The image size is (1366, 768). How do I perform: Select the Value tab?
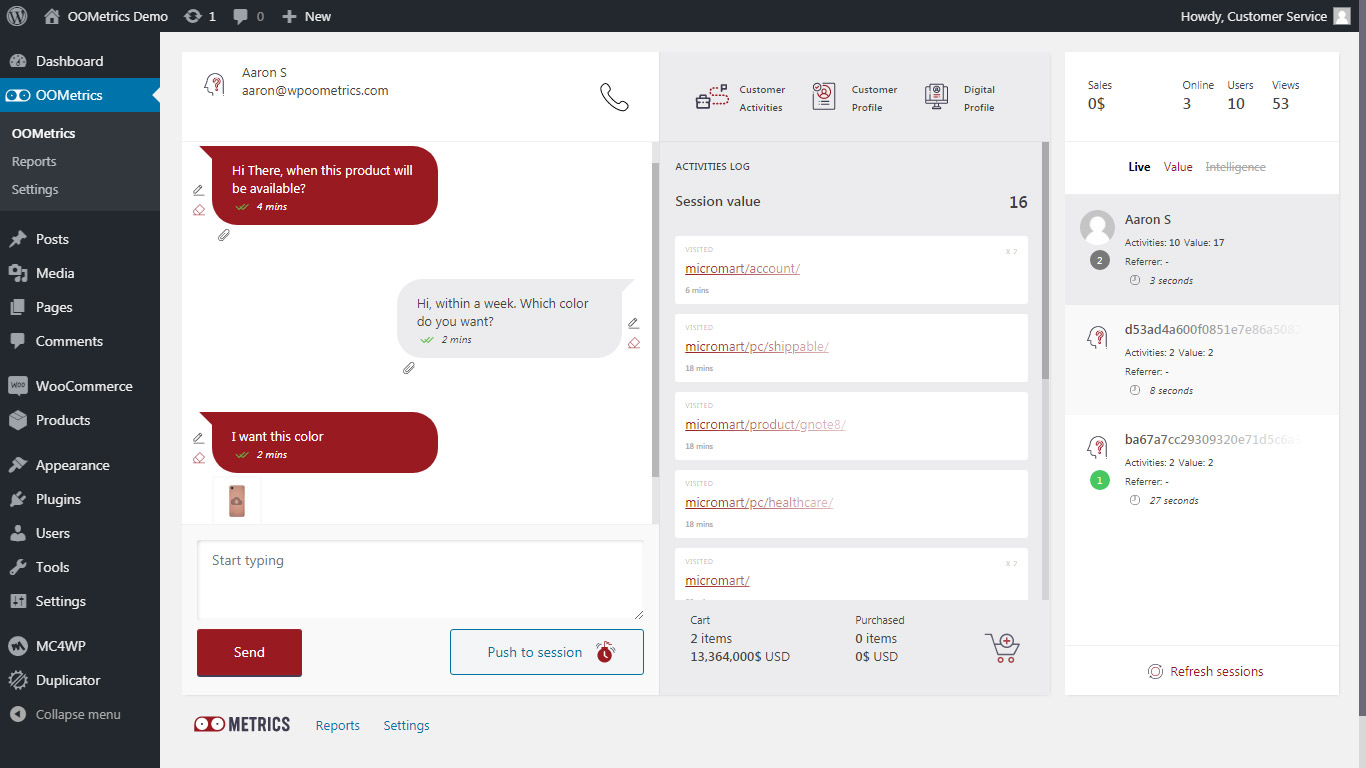coord(1178,167)
